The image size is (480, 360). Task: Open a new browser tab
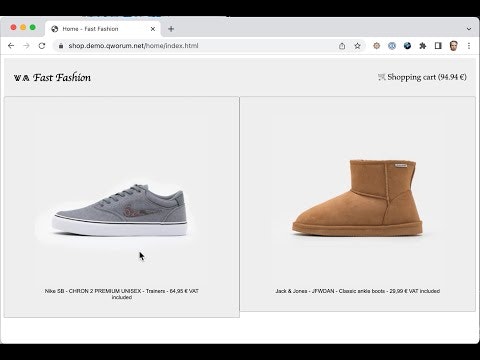pos(171,29)
